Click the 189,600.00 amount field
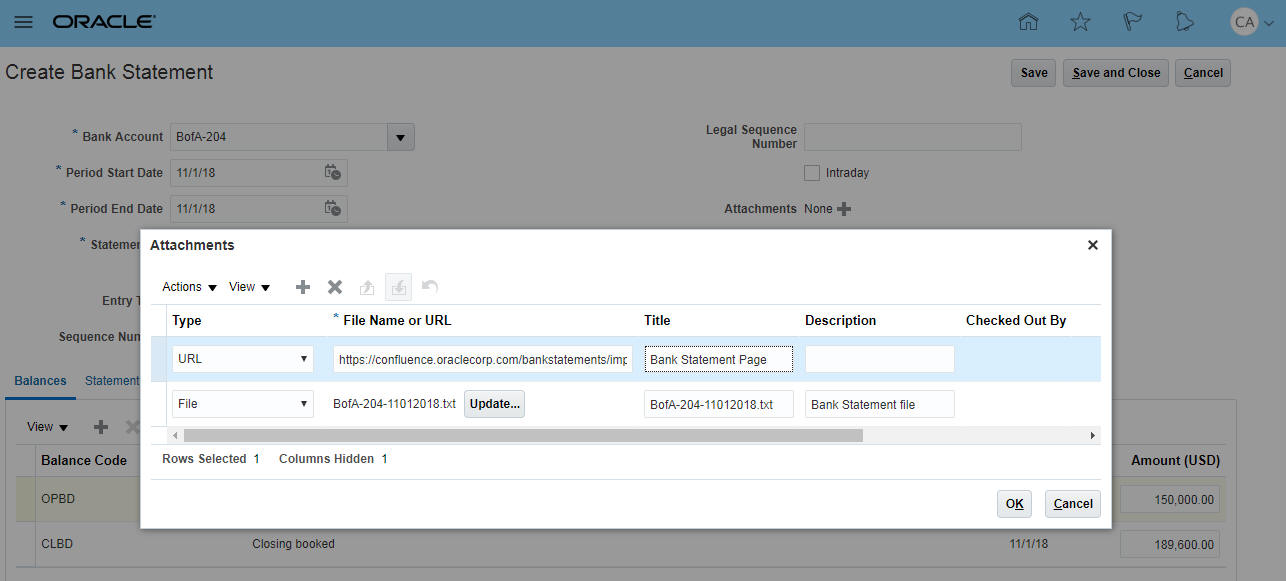Image resolution: width=1286 pixels, height=581 pixels. coord(1171,544)
